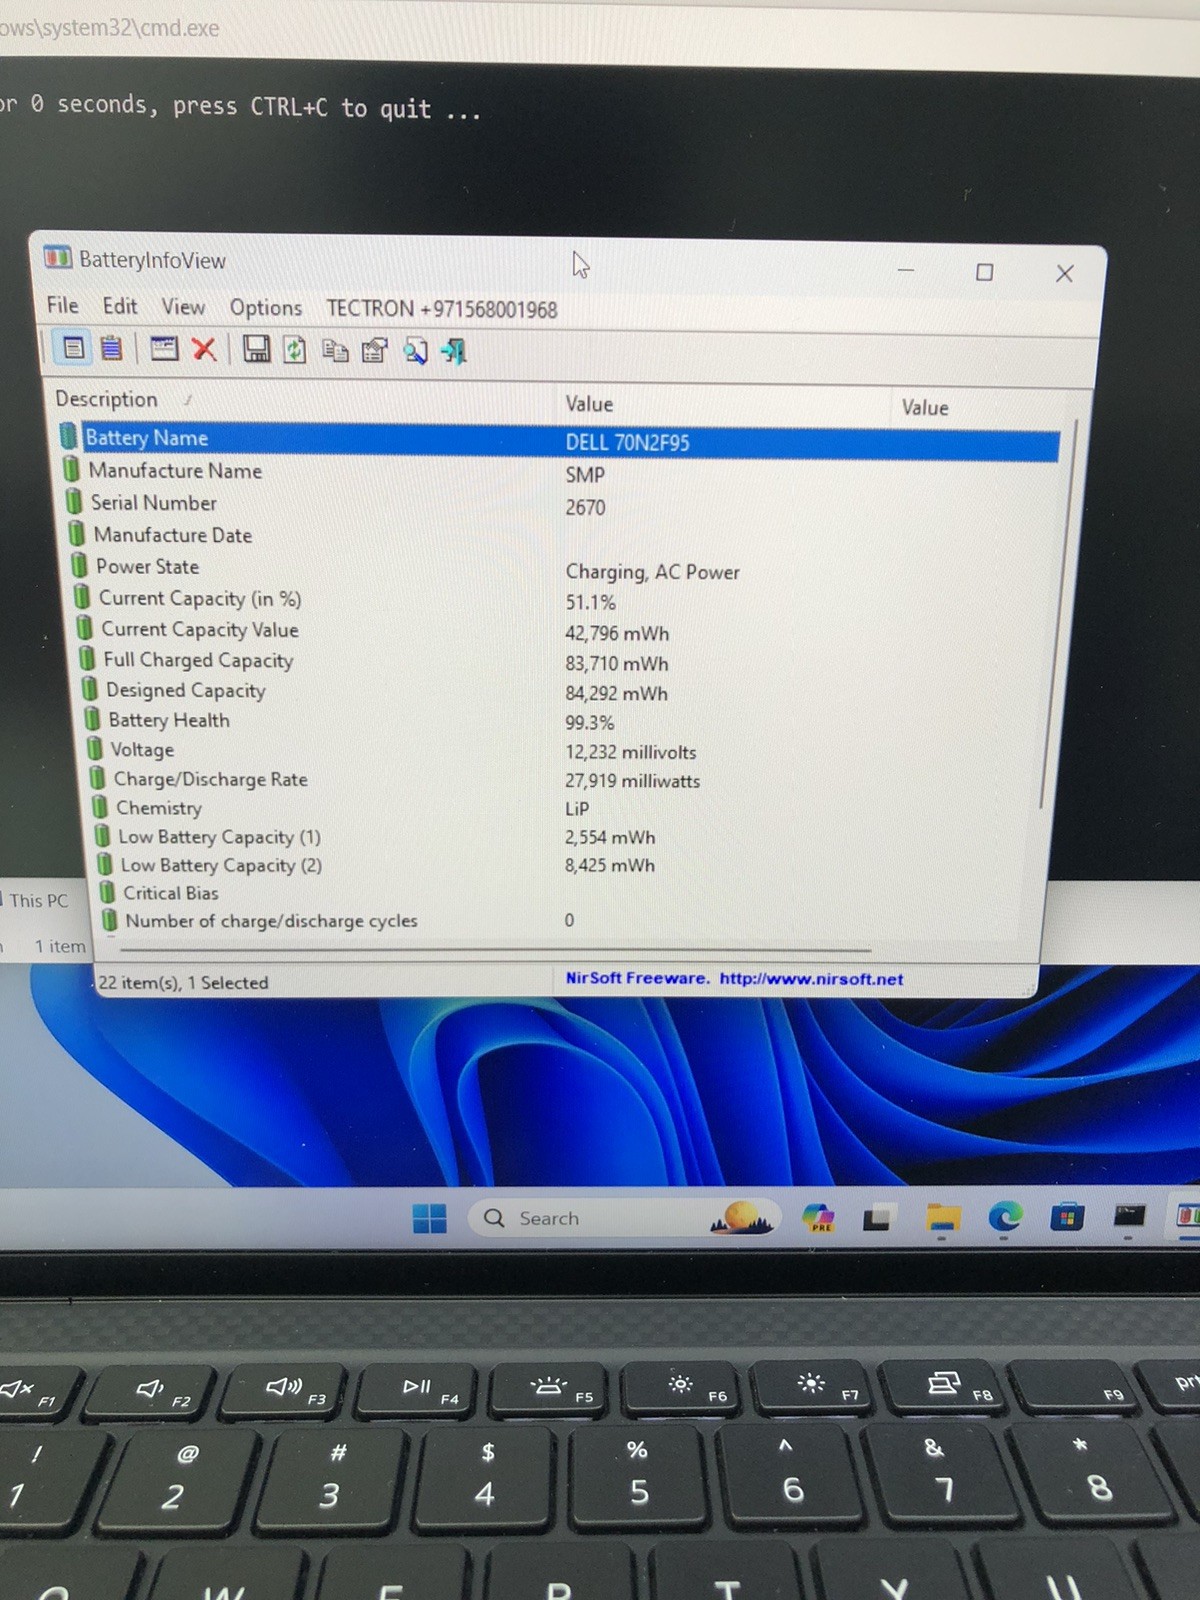Click the Charging, AC Power value
Viewport: 1200px width, 1600px height.
pyautogui.click(x=653, y=571)
